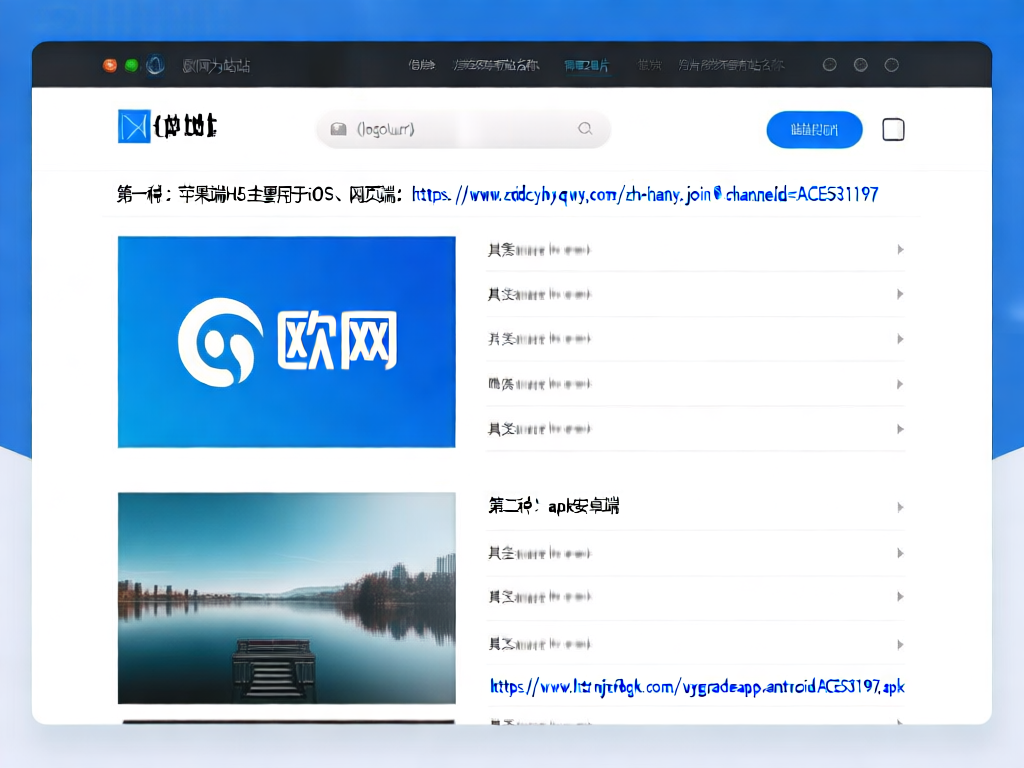Click the chevron arrow beside the apk section title
This screenshot has width=1024, height=768.
click(x=899, y=507)
